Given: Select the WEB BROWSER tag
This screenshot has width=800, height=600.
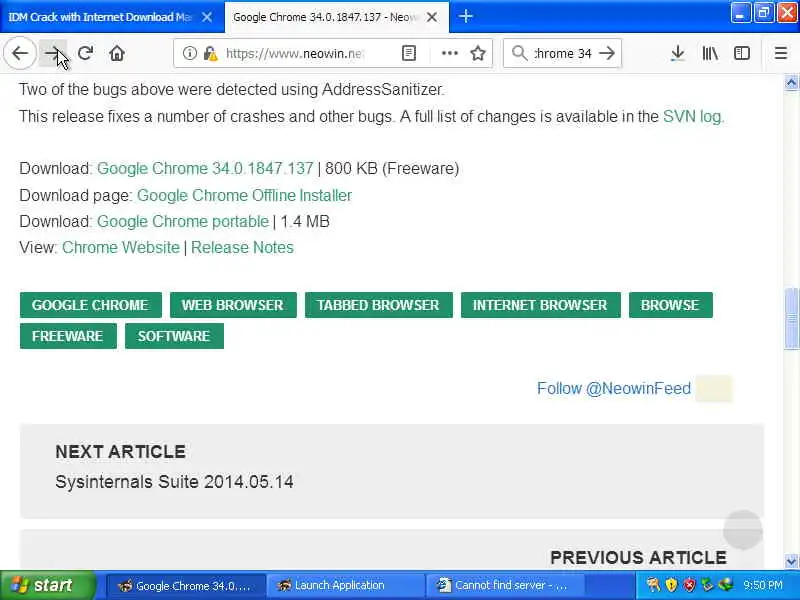Looking at the screenshot, I should [x=233, y=305].
